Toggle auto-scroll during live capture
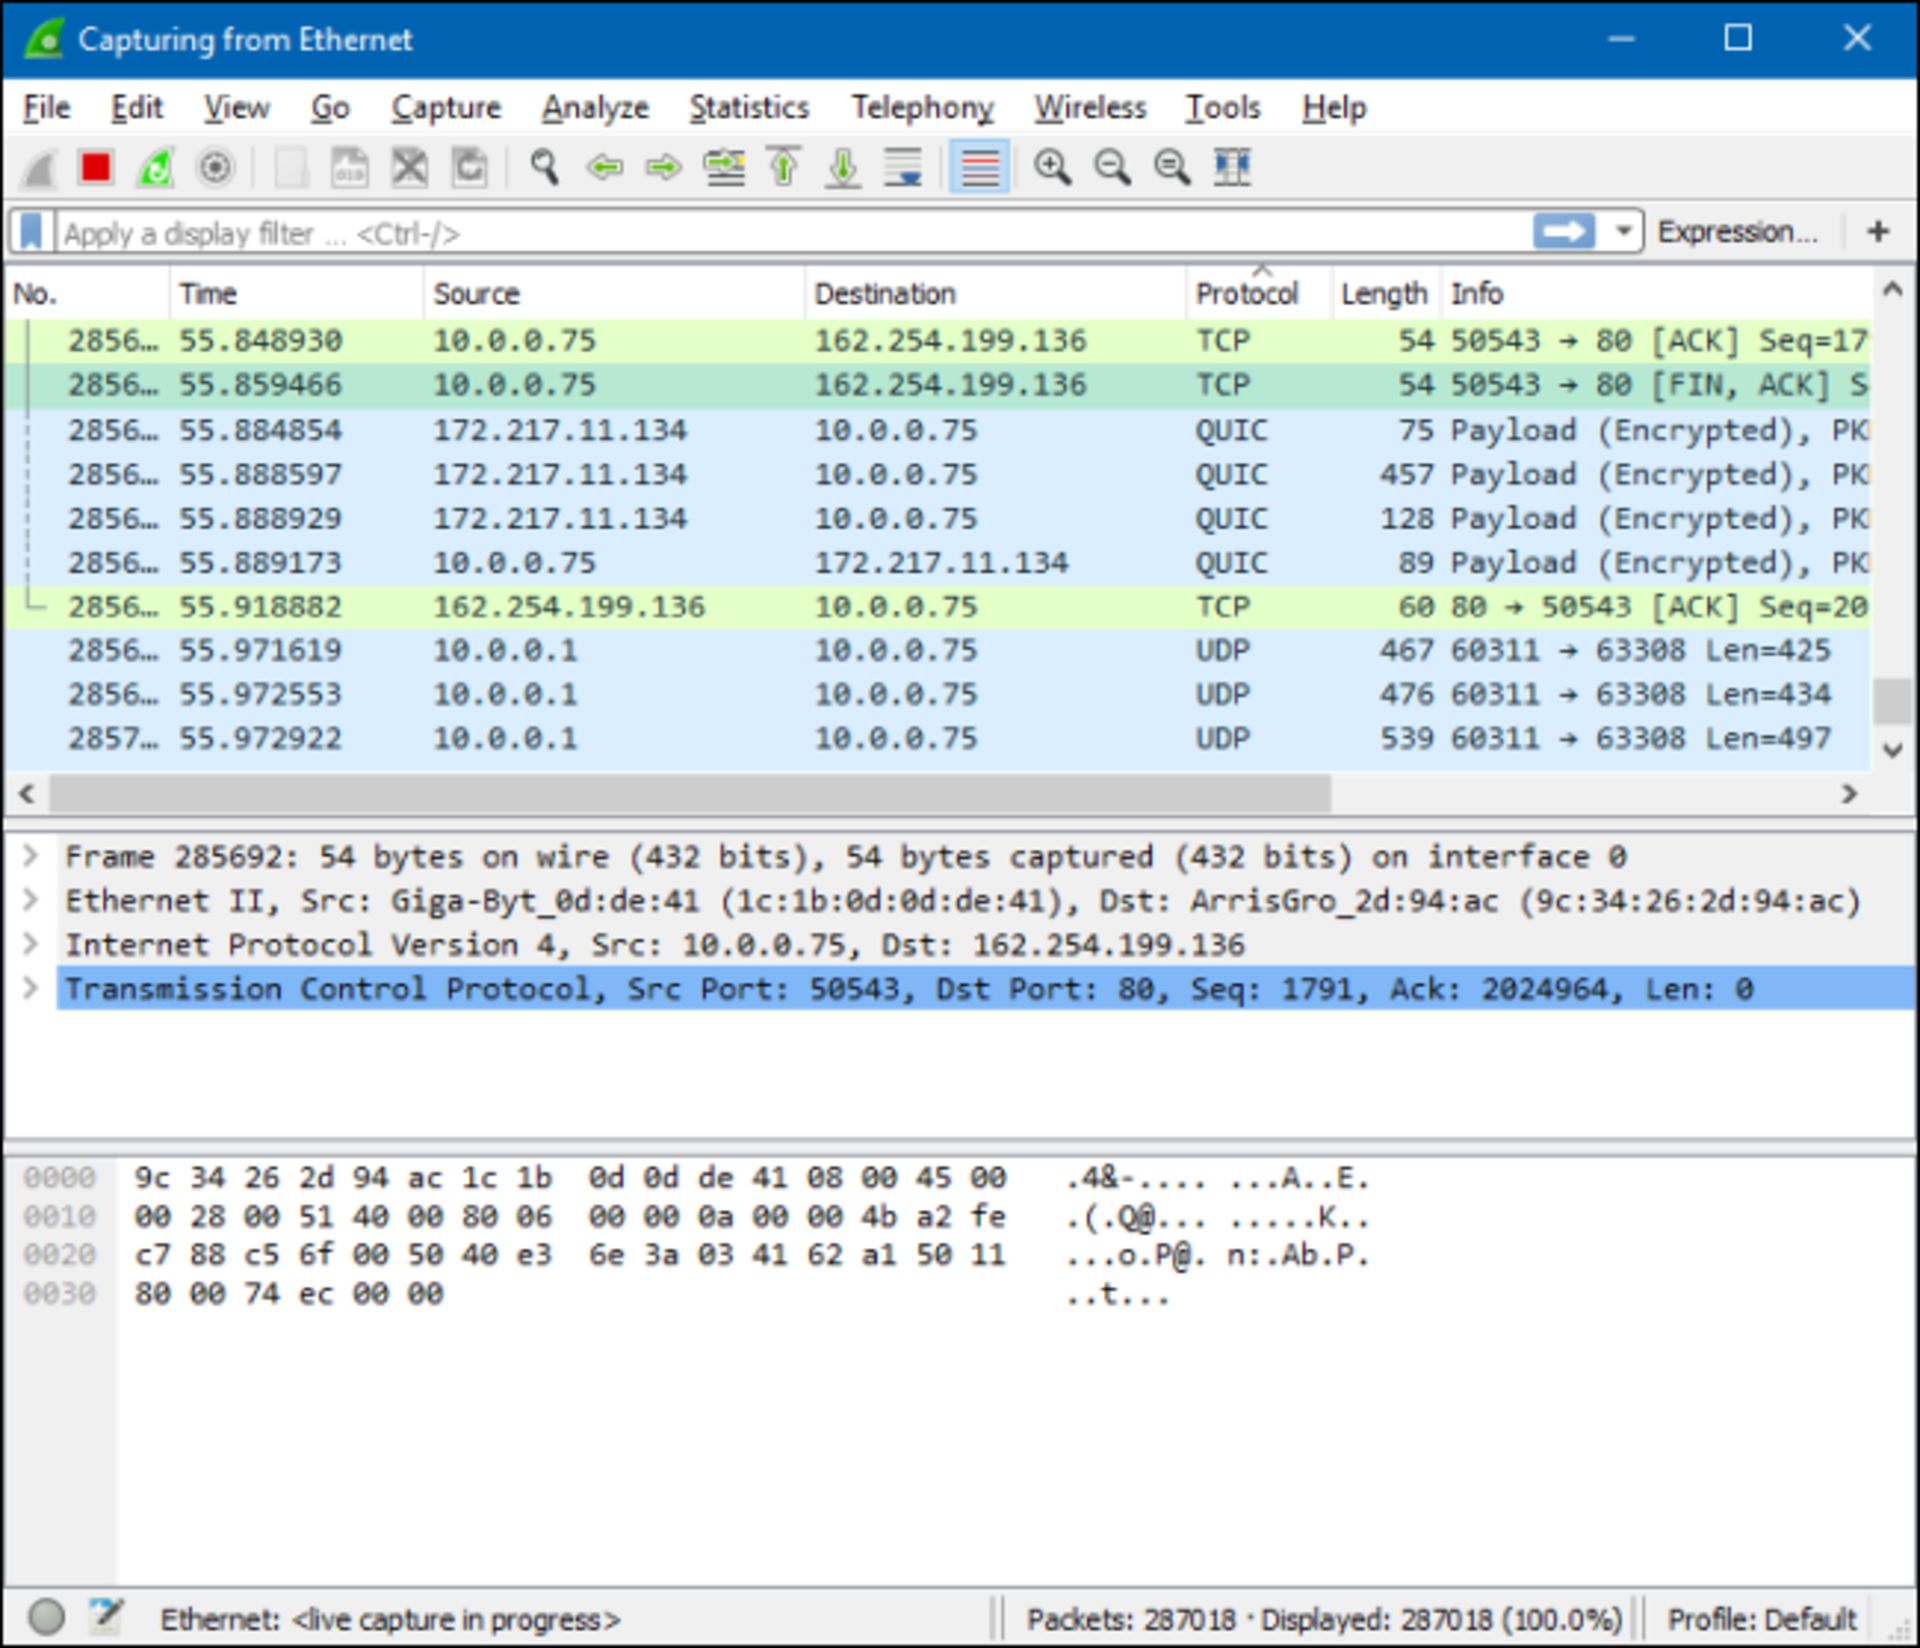Image resolution: width=1920 pixels, height=1648 pixels. click(x=903, y=168)
